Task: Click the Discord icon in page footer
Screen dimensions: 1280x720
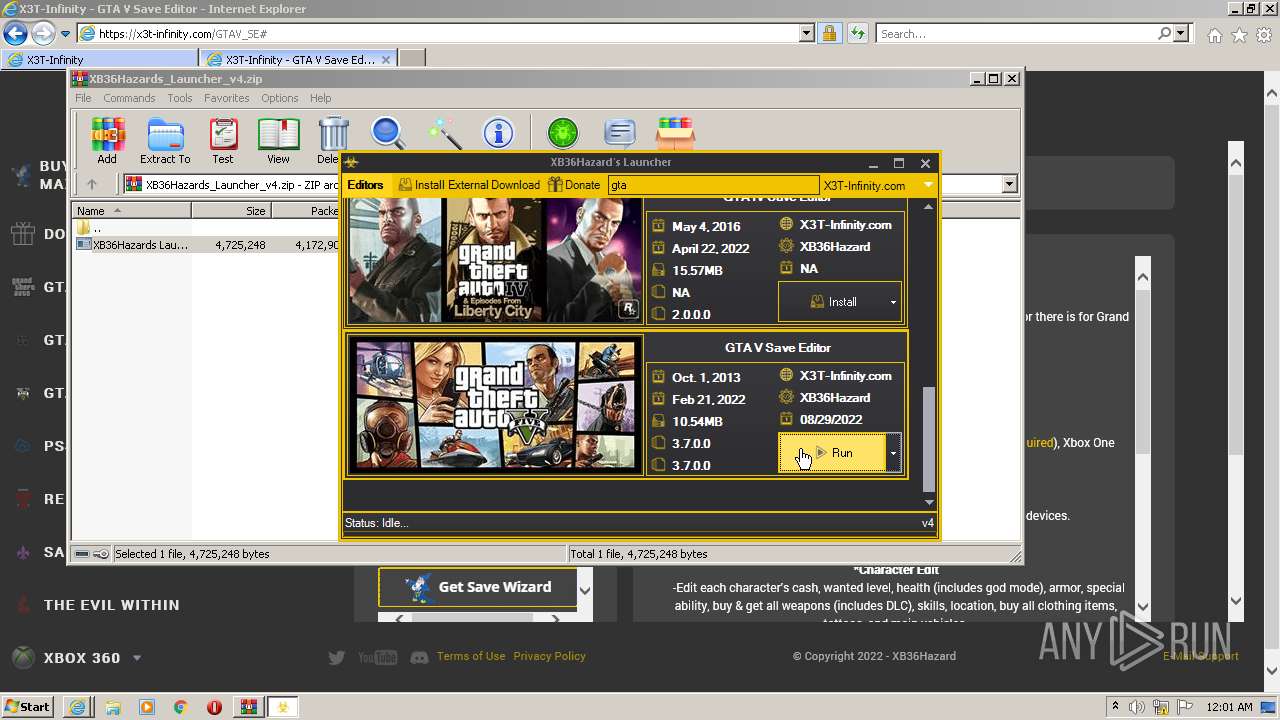Action: (420, 657)
